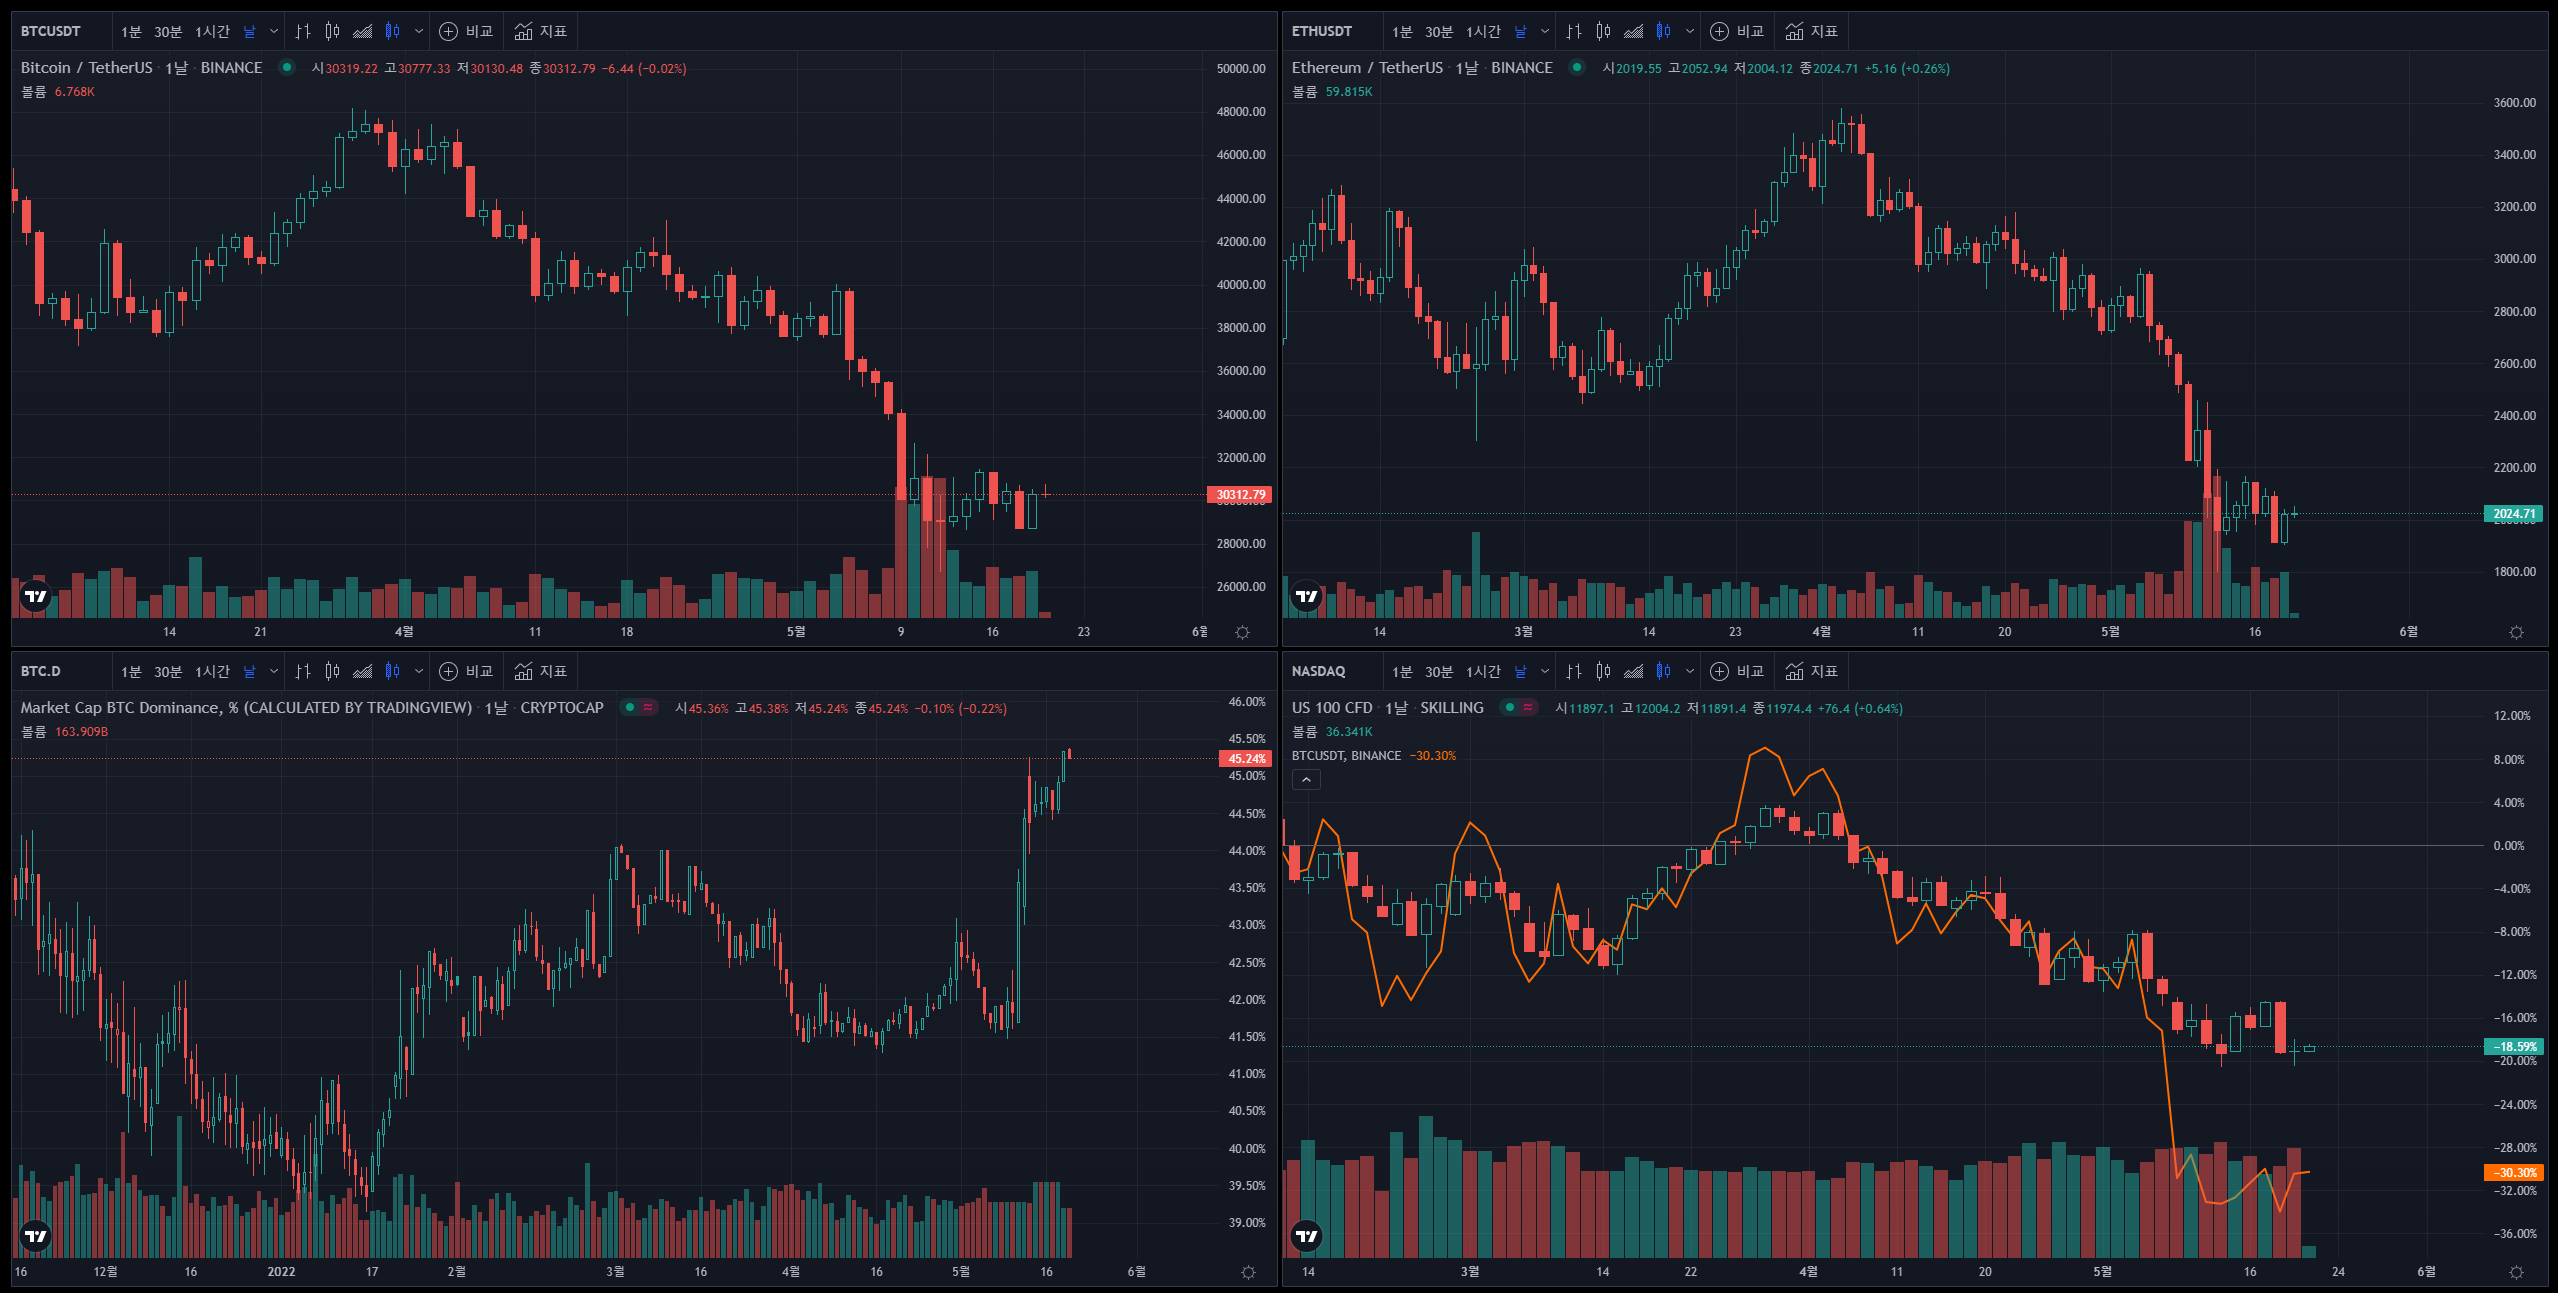Screen dimensions: 2558x1293
Task: Click green market-open dot on US 100 CFD
Action: (1510, 707)
